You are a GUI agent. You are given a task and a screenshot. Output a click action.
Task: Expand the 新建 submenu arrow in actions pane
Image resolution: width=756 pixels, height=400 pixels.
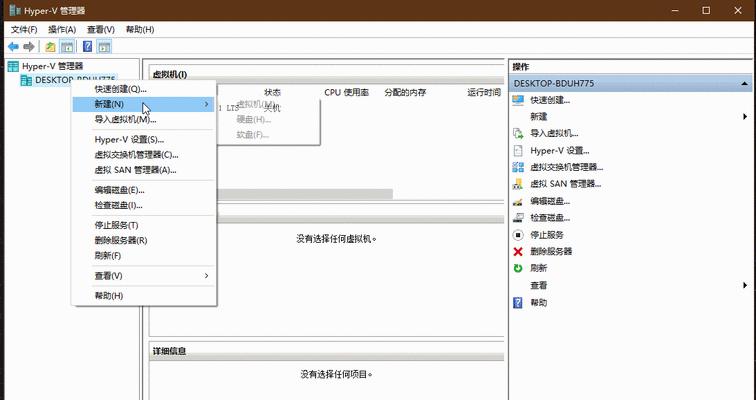click(x=745, y=117)
